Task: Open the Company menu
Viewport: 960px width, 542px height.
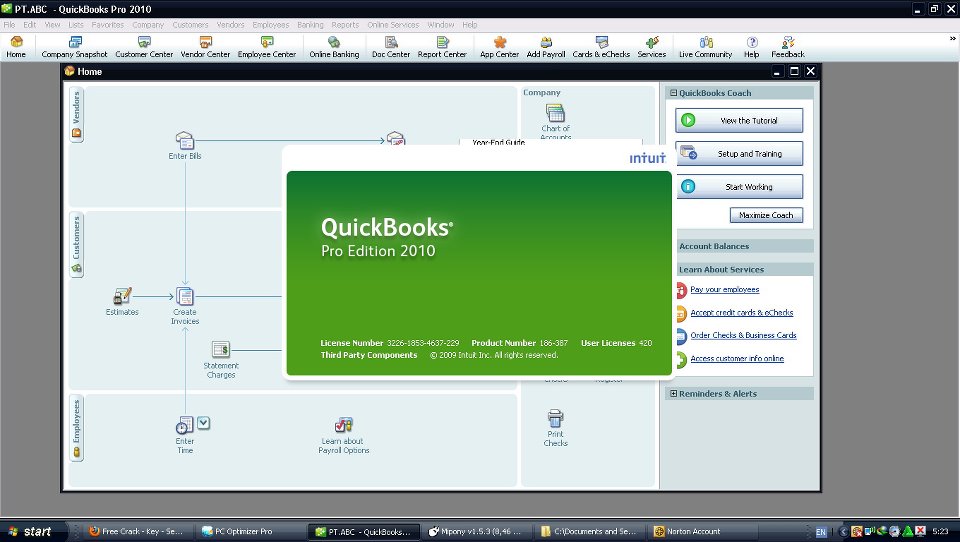Action: point(148,25)
